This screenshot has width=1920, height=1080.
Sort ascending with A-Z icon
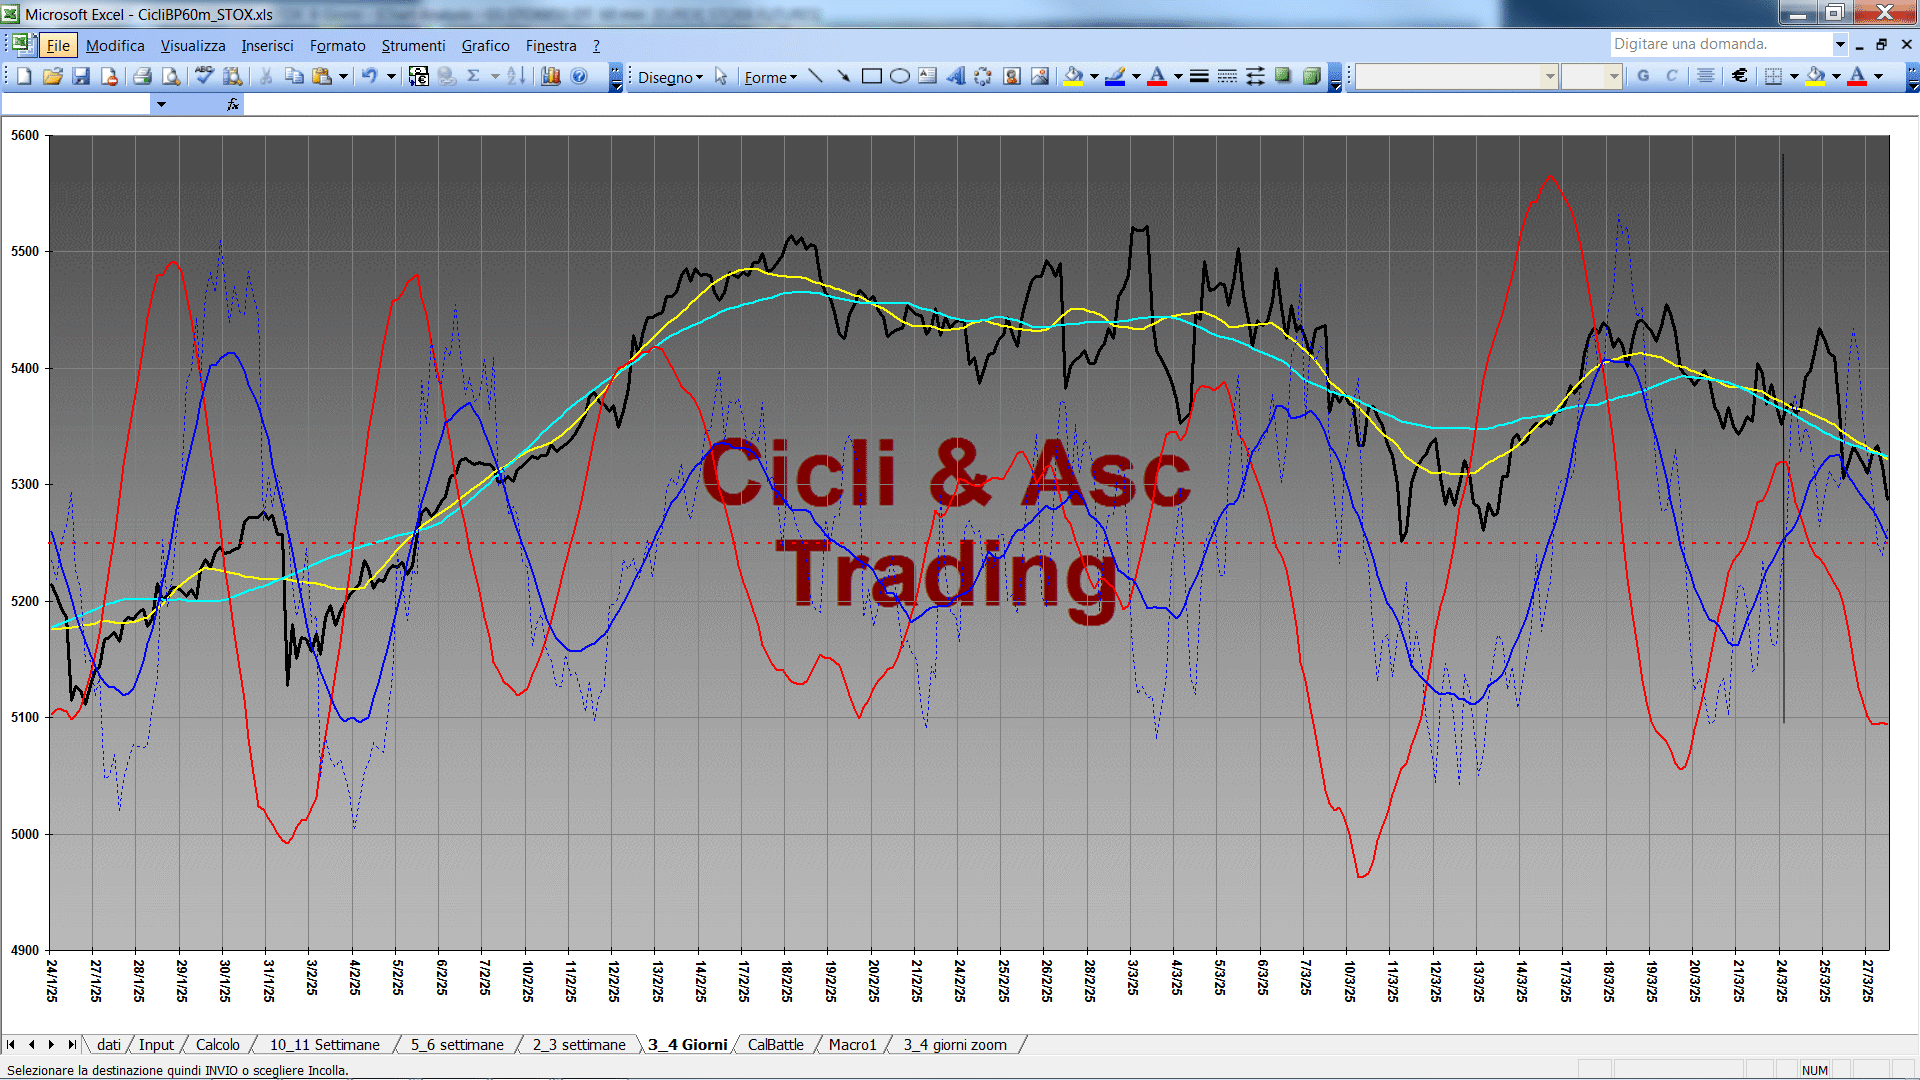[x=516, y=76]
